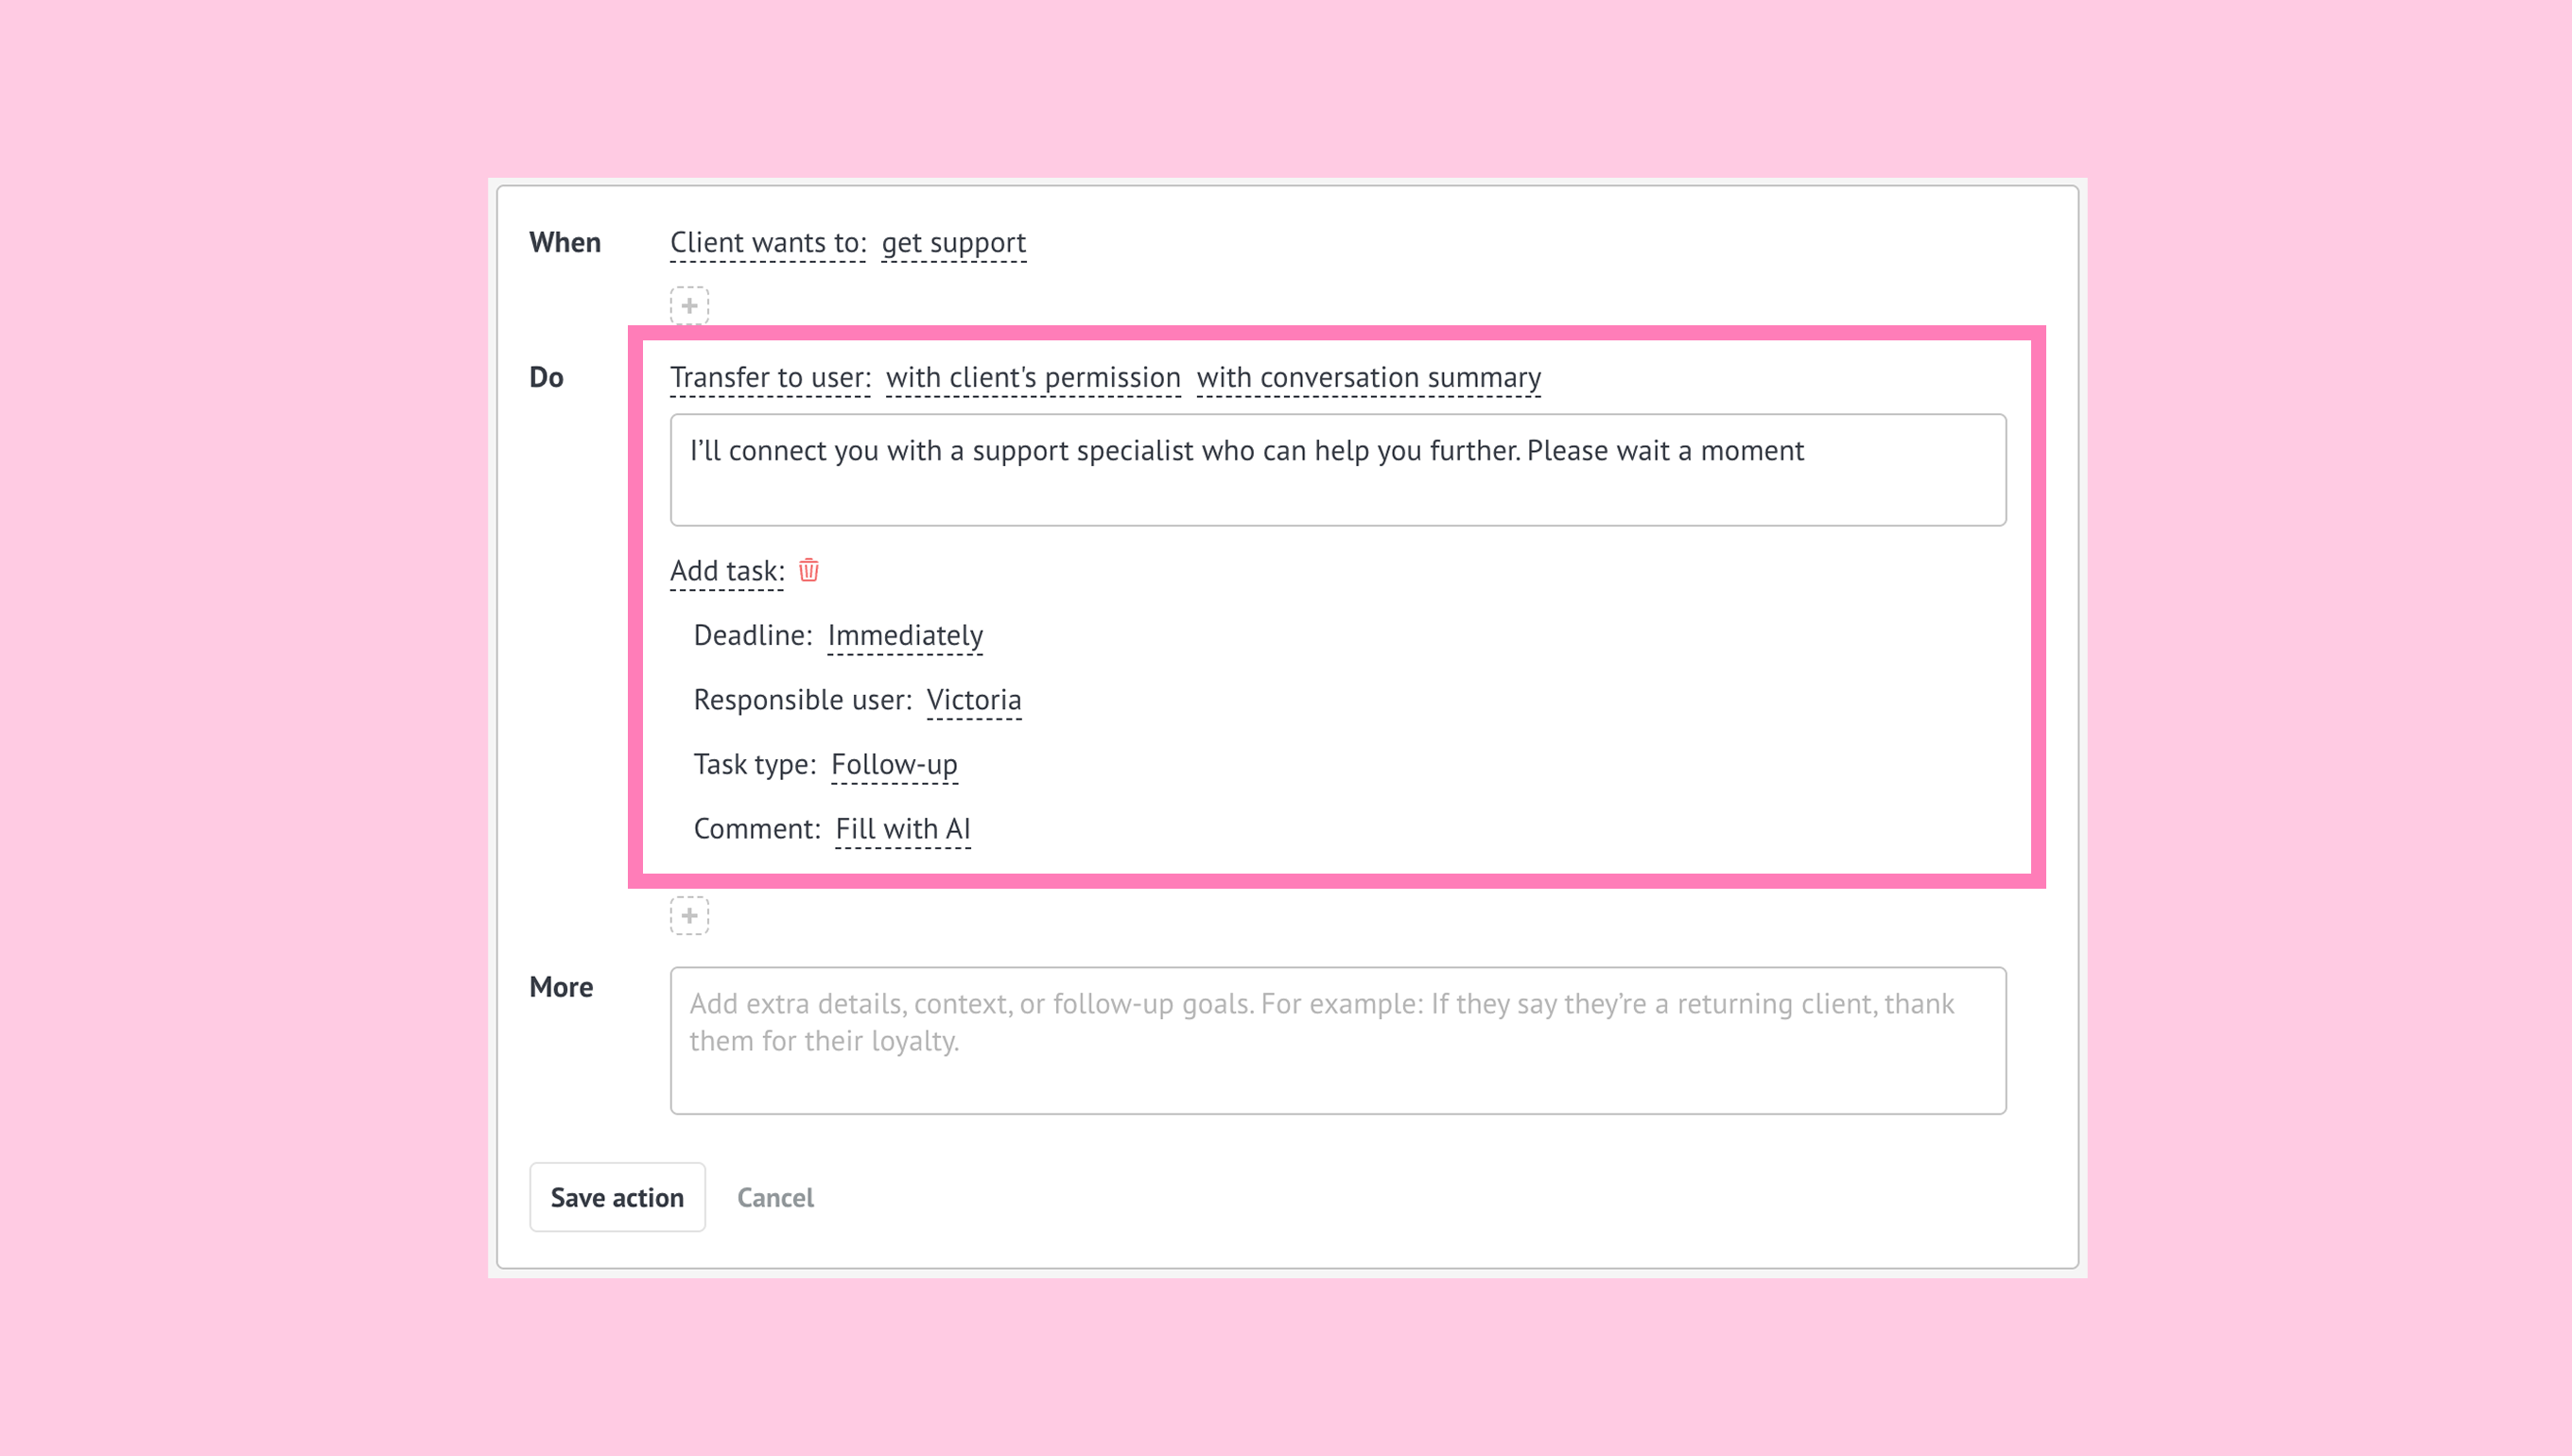Toggle the 'with conversation summary' option
Image resolution: width=2572 pixels, height=1456 pixels.
1368,378
